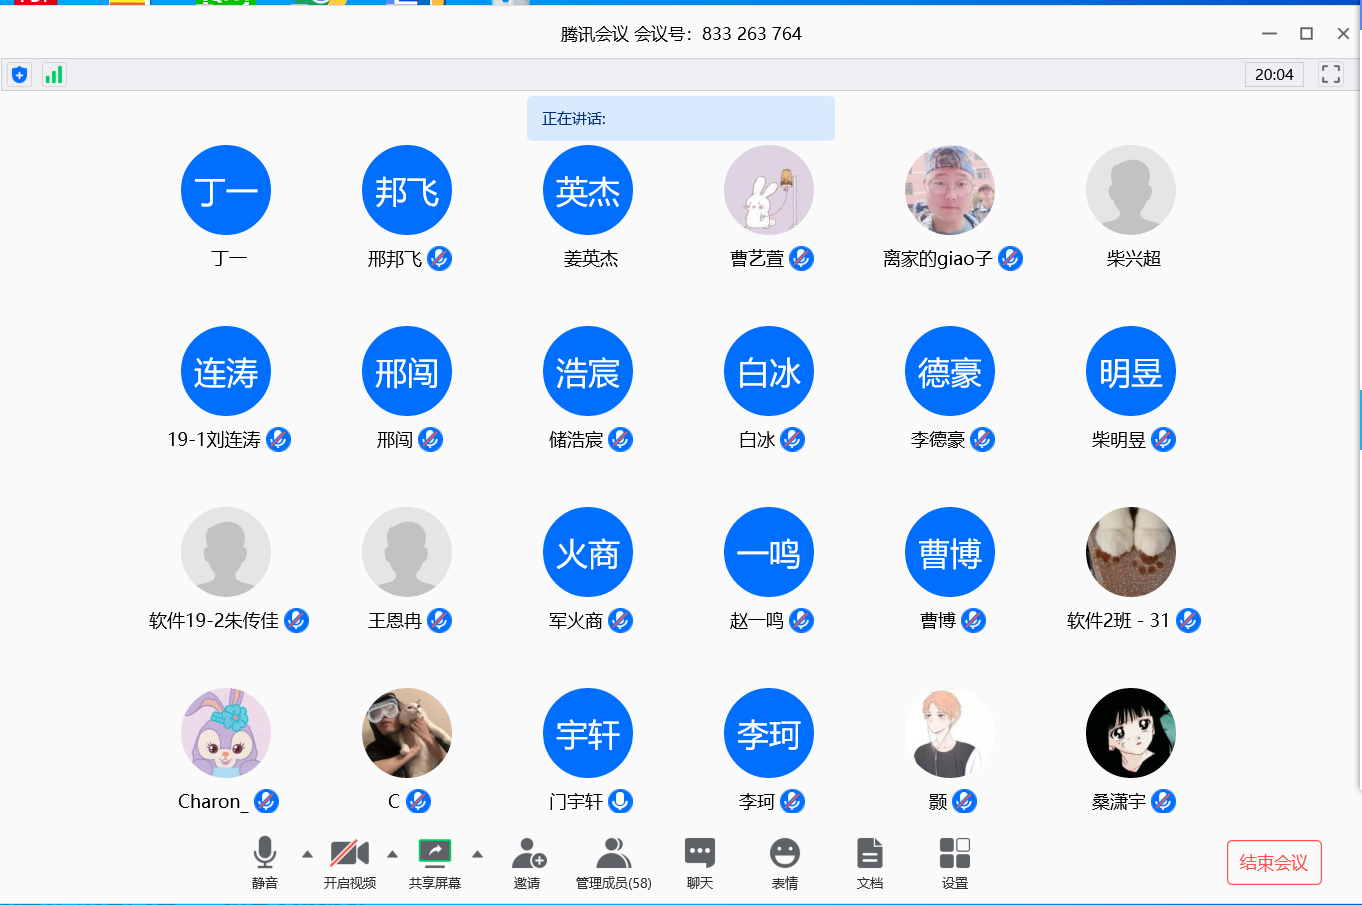Click muted mic icon beside 曹艺萱
1362x905 pixels.
(x=802, y=259)
